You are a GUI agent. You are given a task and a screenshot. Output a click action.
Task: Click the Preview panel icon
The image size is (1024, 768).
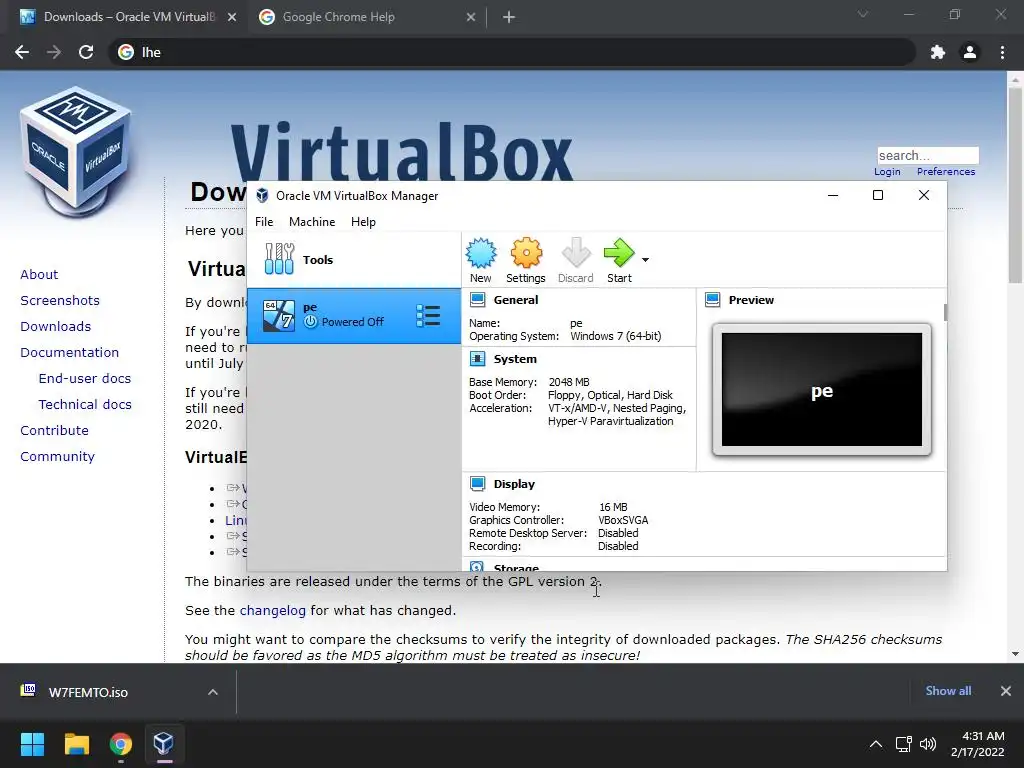point(712,300)
